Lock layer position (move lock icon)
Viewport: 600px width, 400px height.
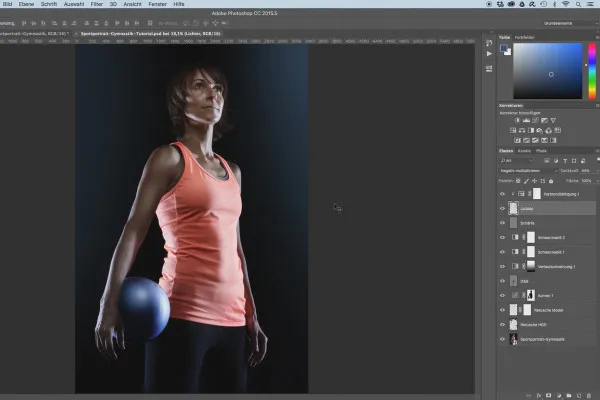[535, 181]
